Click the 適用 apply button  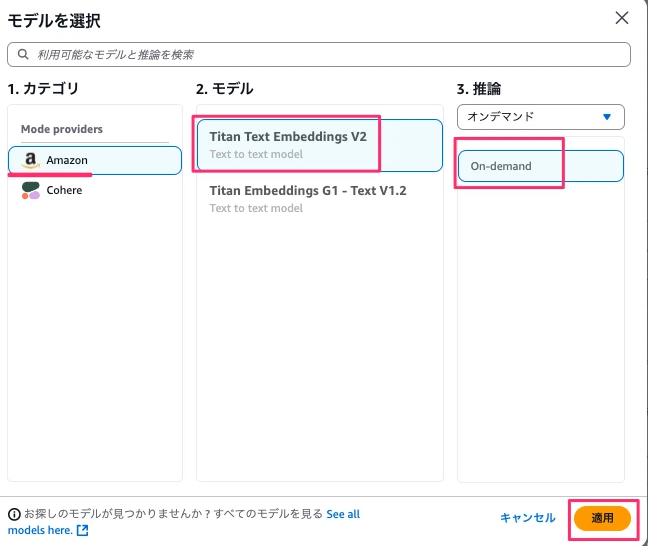(602, 518)
